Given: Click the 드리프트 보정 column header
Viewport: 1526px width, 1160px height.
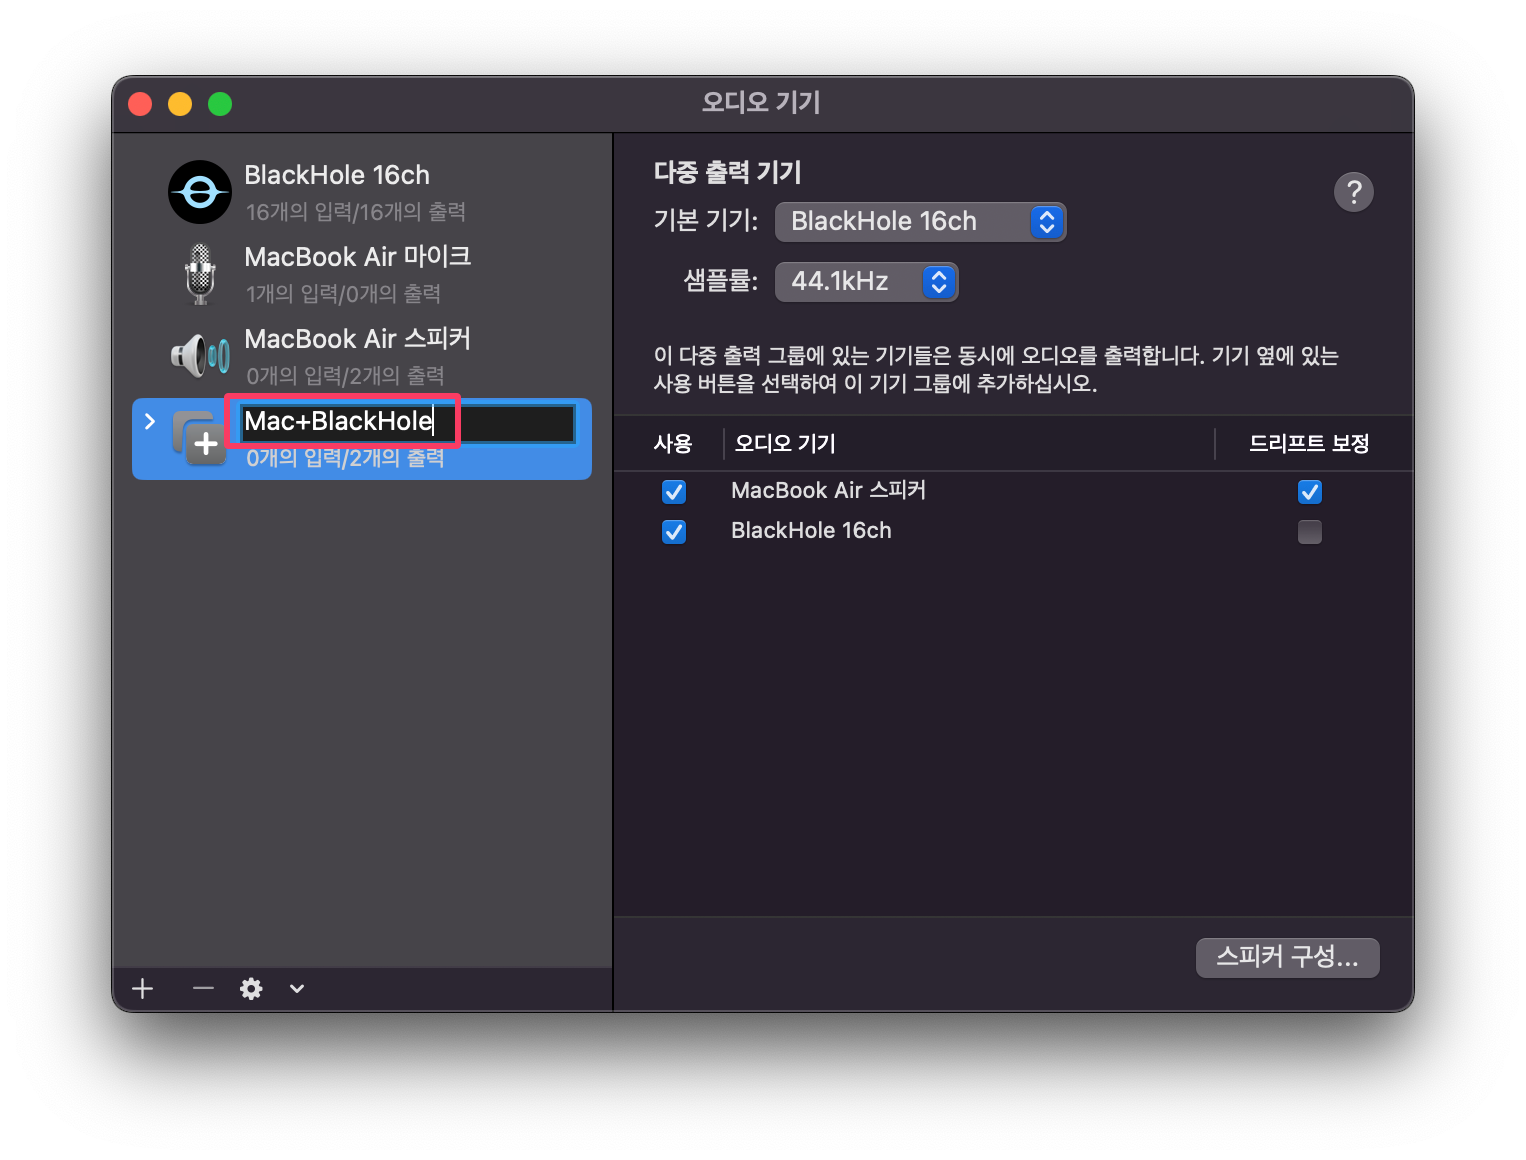Looking at the screenshot, I should [1309, 443].
